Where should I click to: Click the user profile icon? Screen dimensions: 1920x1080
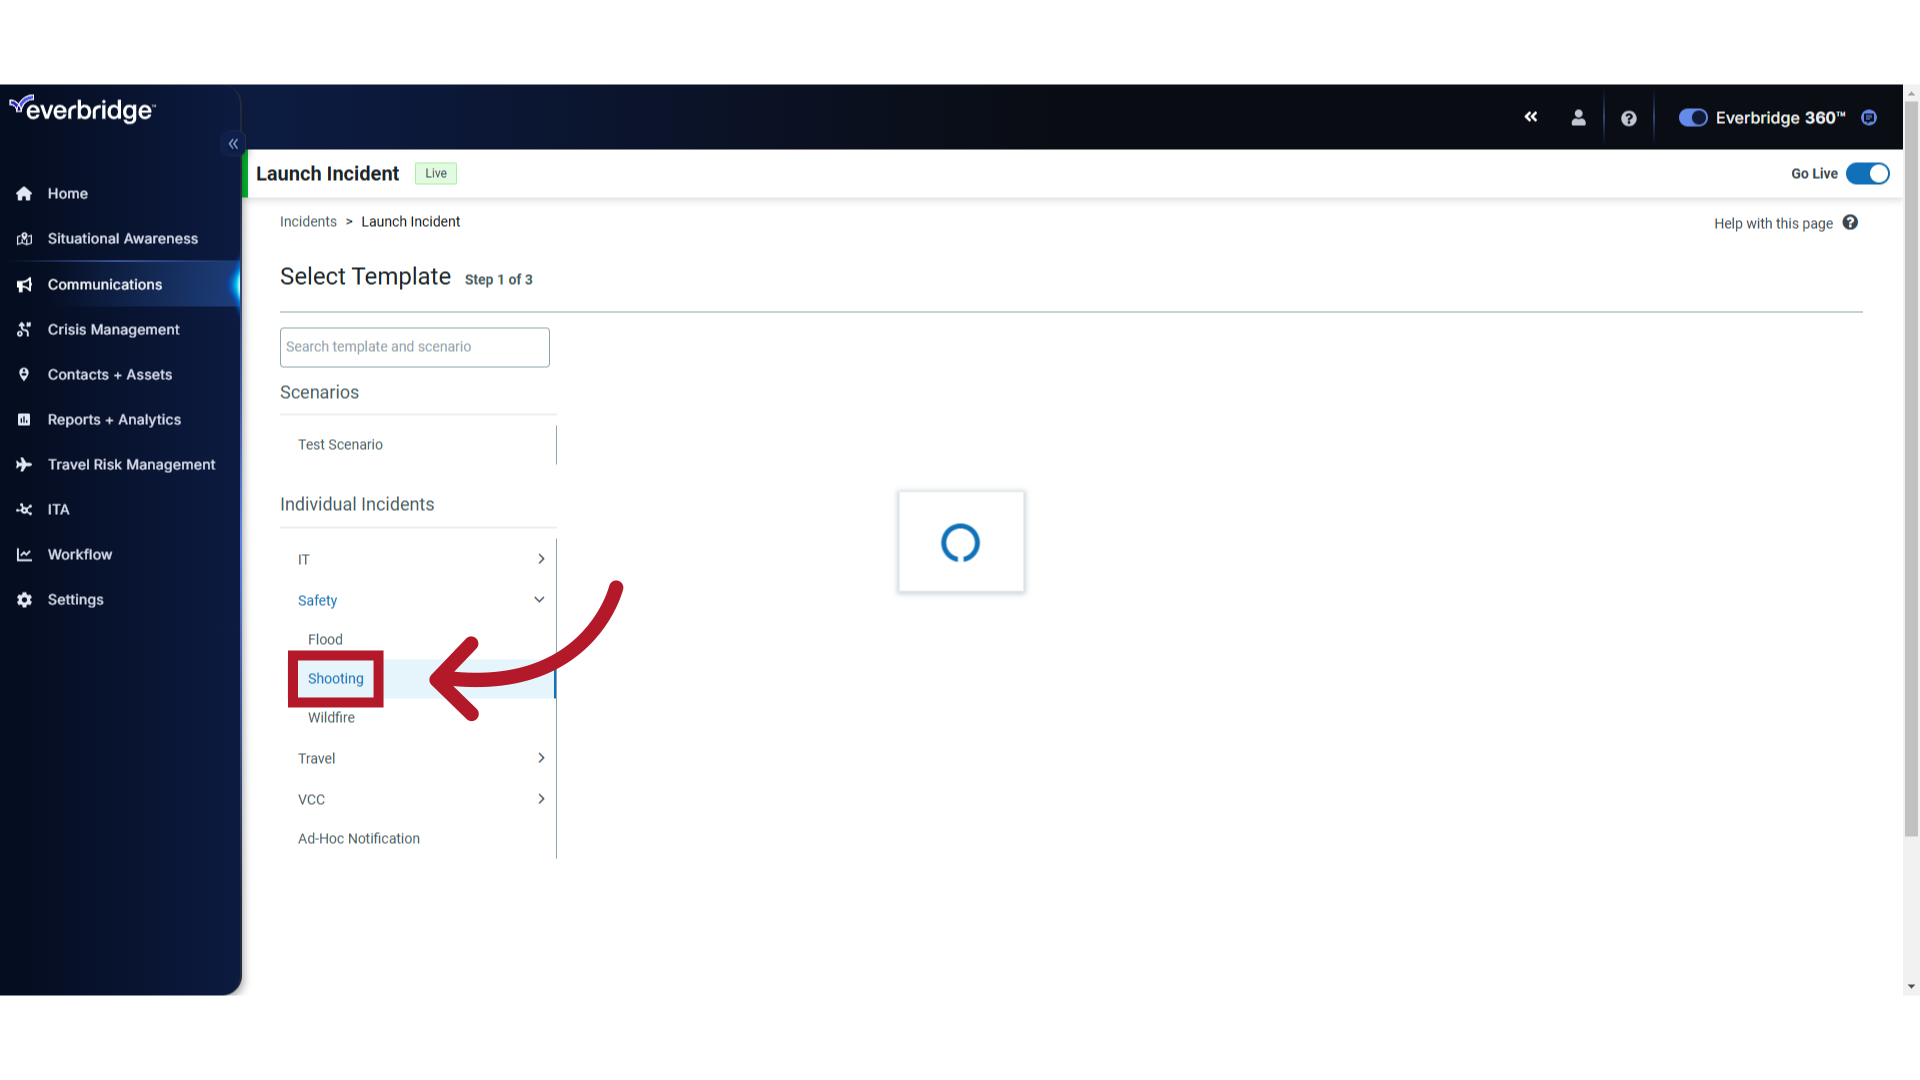click(x=1578, y=117)
